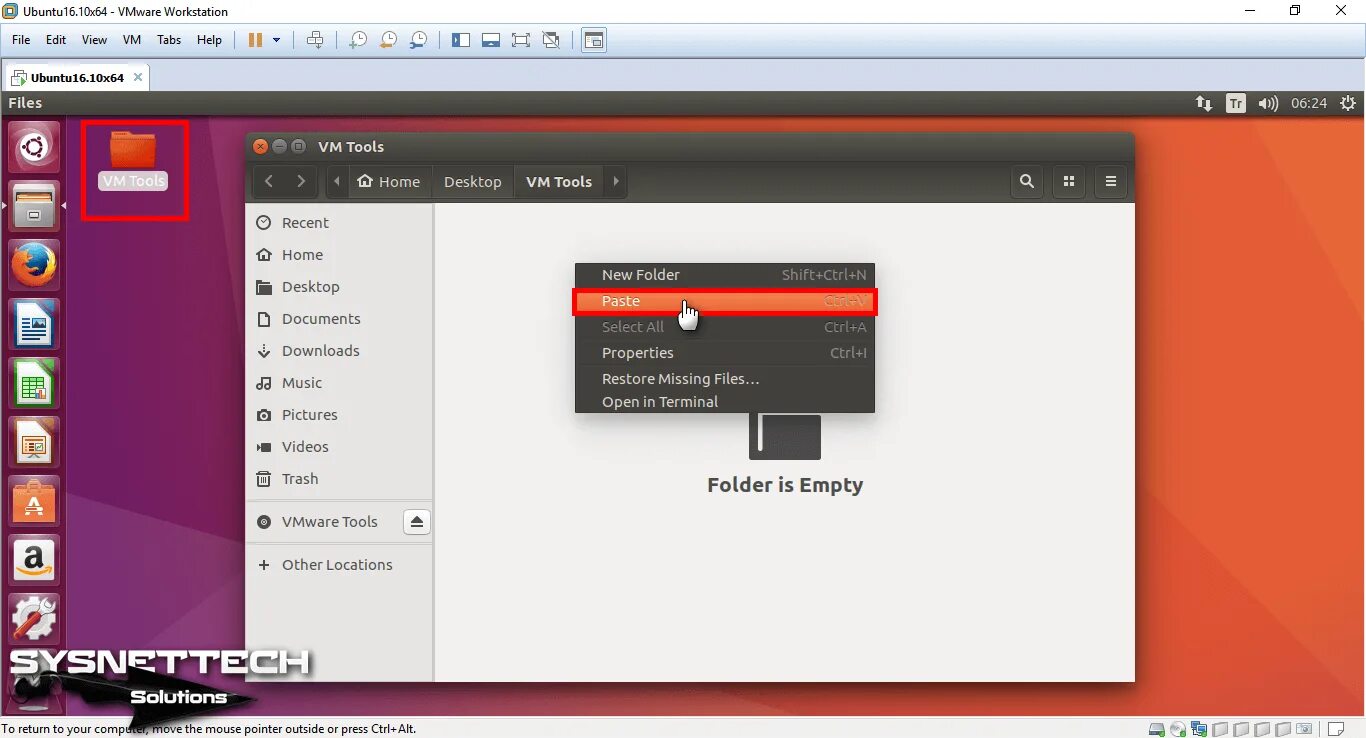The width and height of the screenshot is (1366, 738).
Task: Open Other Locations in the sidebar
Action: click(x=339, y=565)
